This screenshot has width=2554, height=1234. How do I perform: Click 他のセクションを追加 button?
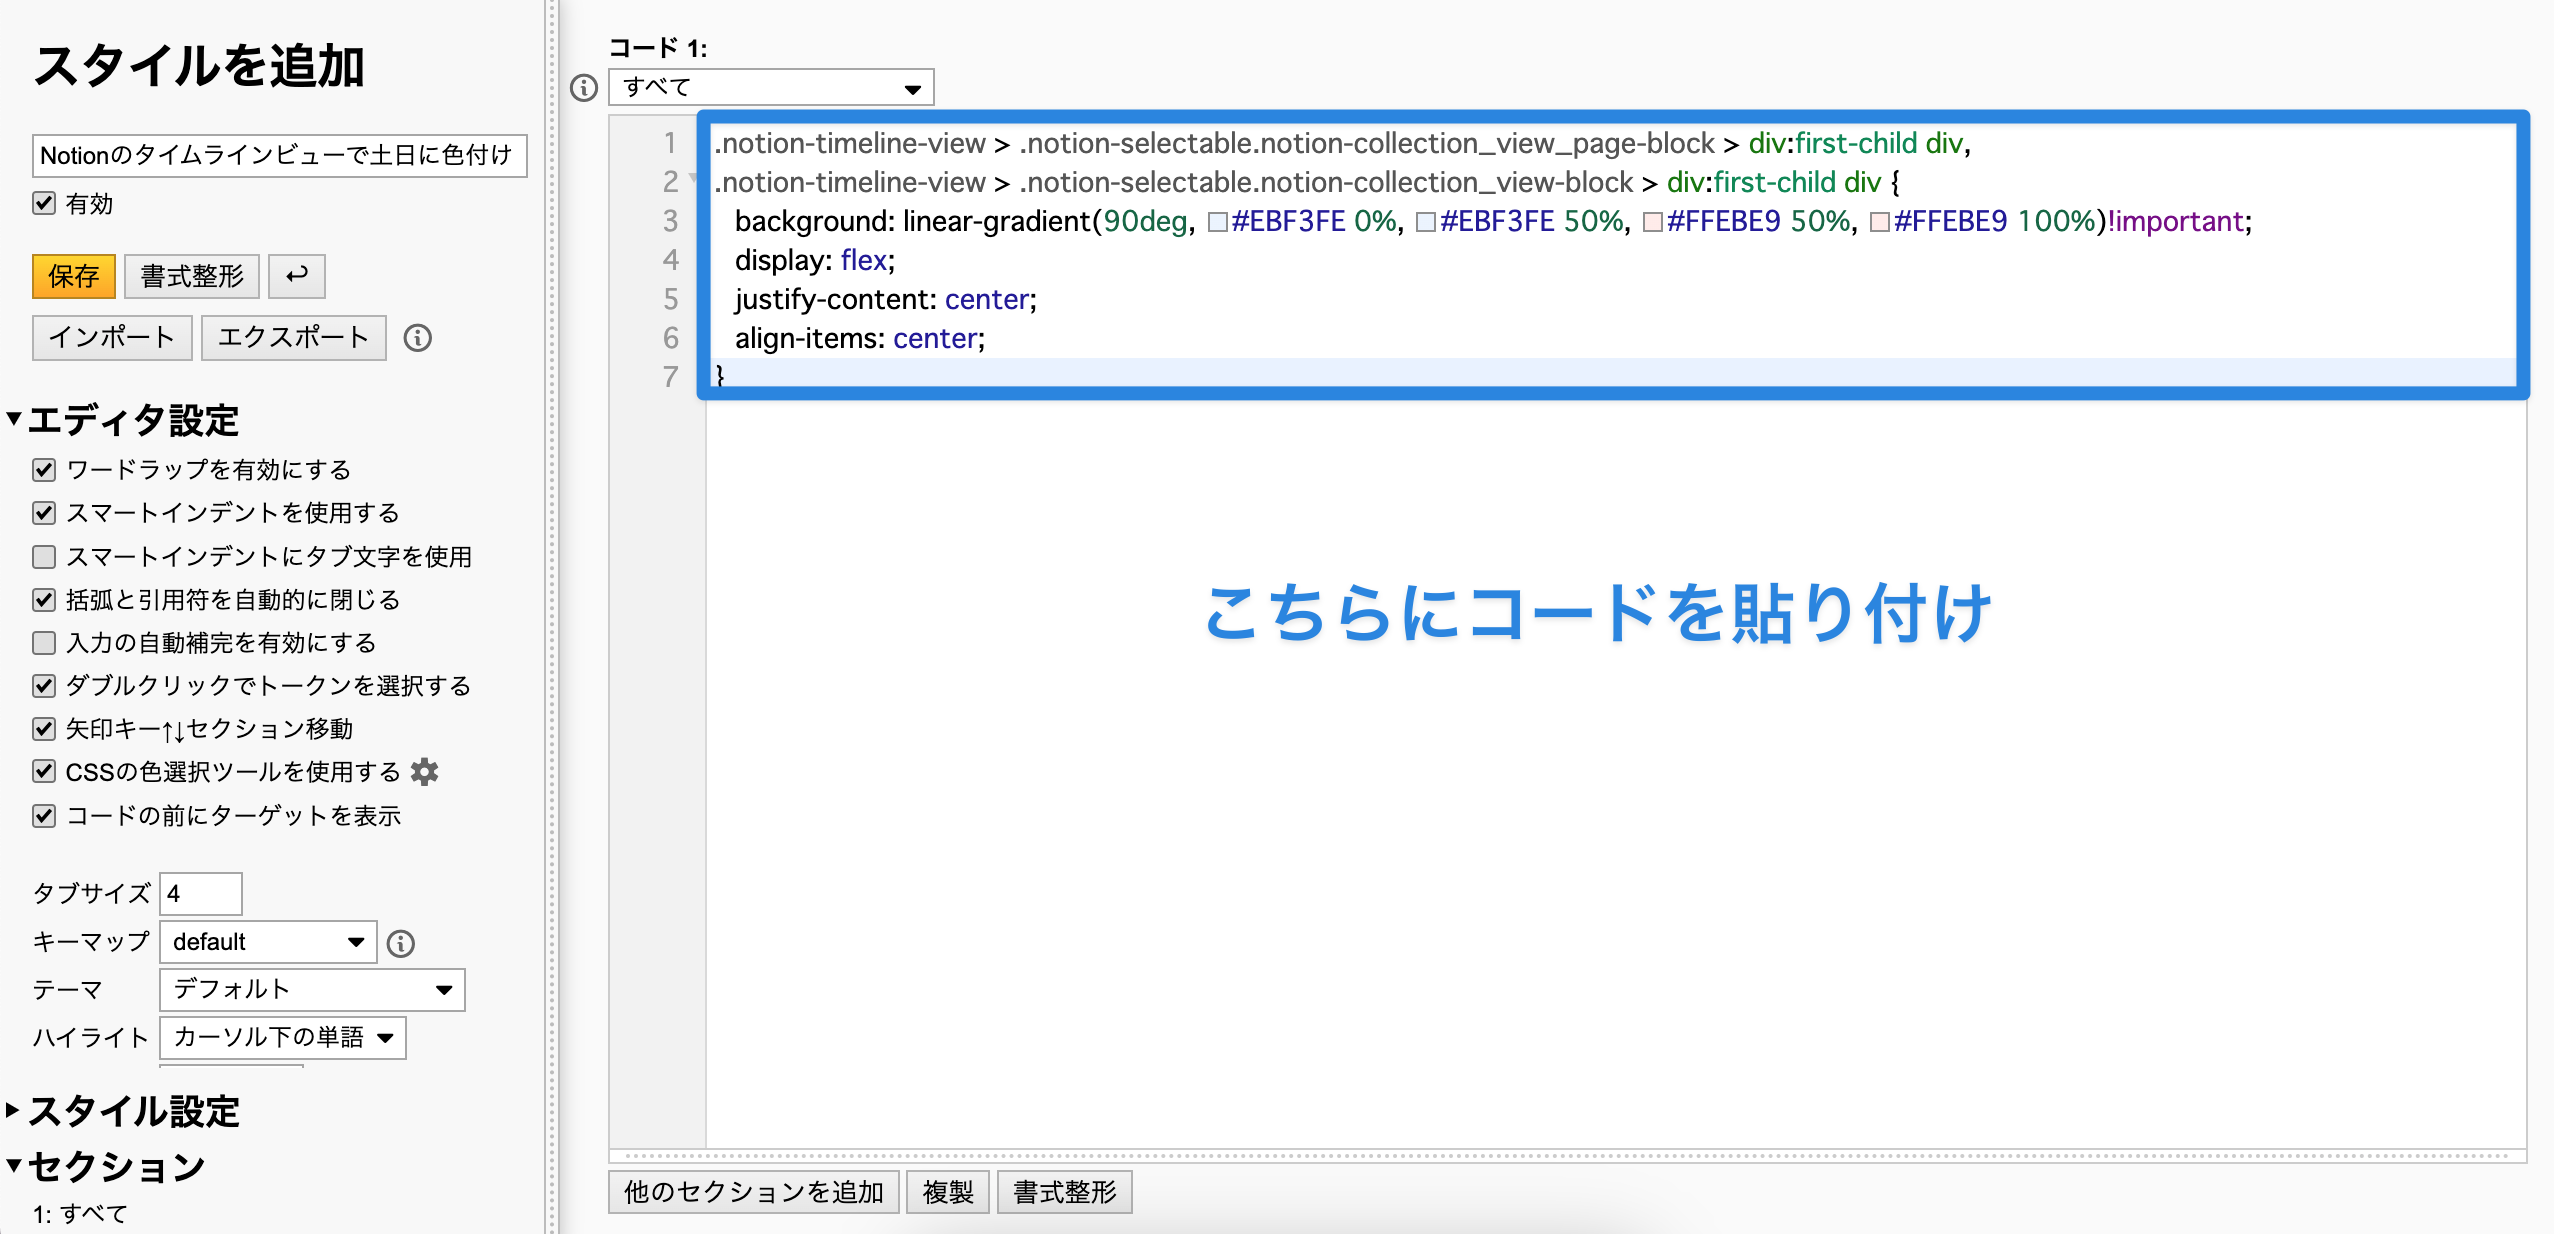[754, 1192]
